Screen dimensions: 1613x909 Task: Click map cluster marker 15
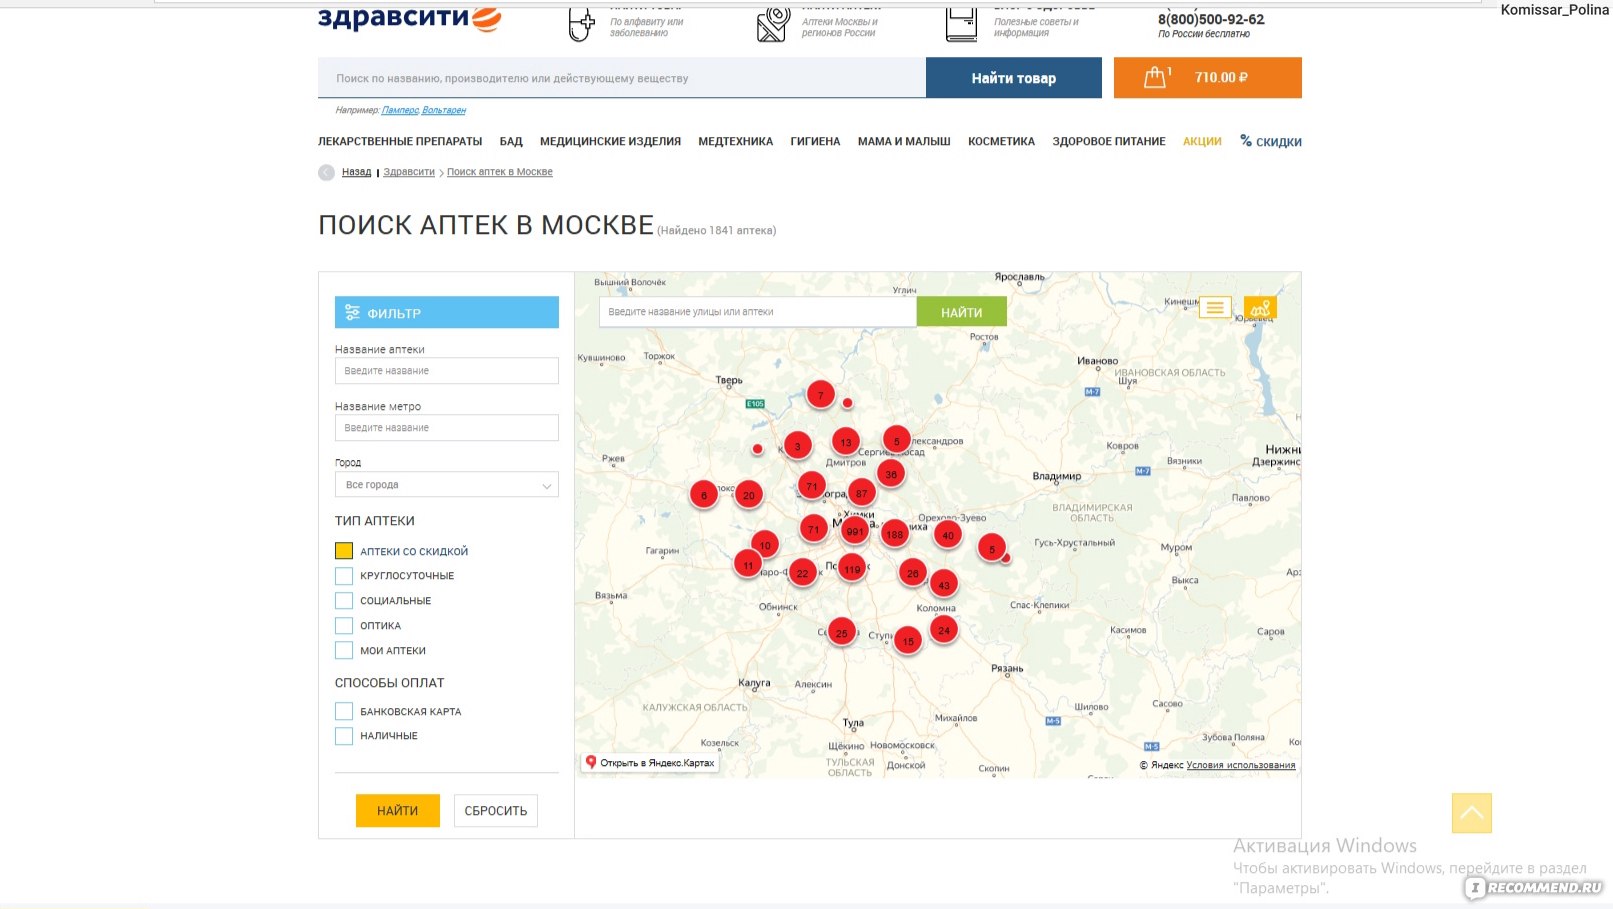907,641
